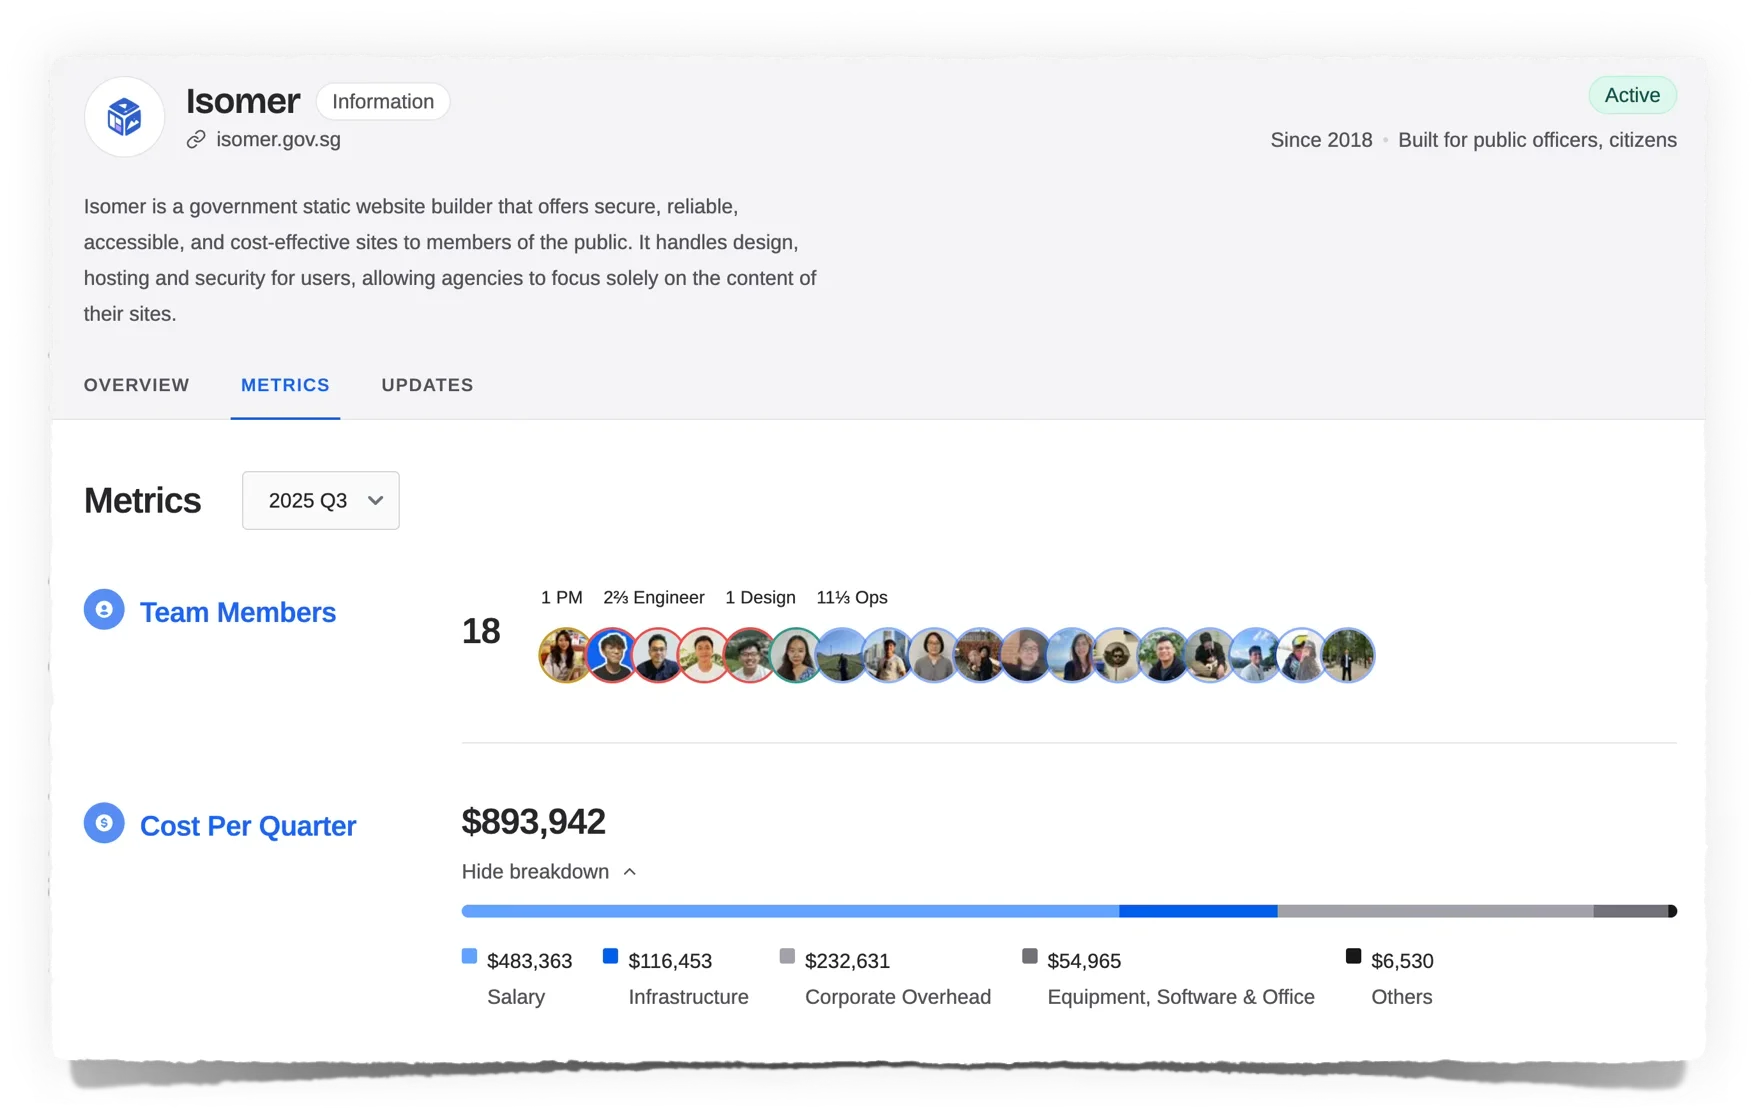Click the first team member avatar
The width and height of the screenshot is (1756, 1116).
pyautogui.click(x=565, y=655)
